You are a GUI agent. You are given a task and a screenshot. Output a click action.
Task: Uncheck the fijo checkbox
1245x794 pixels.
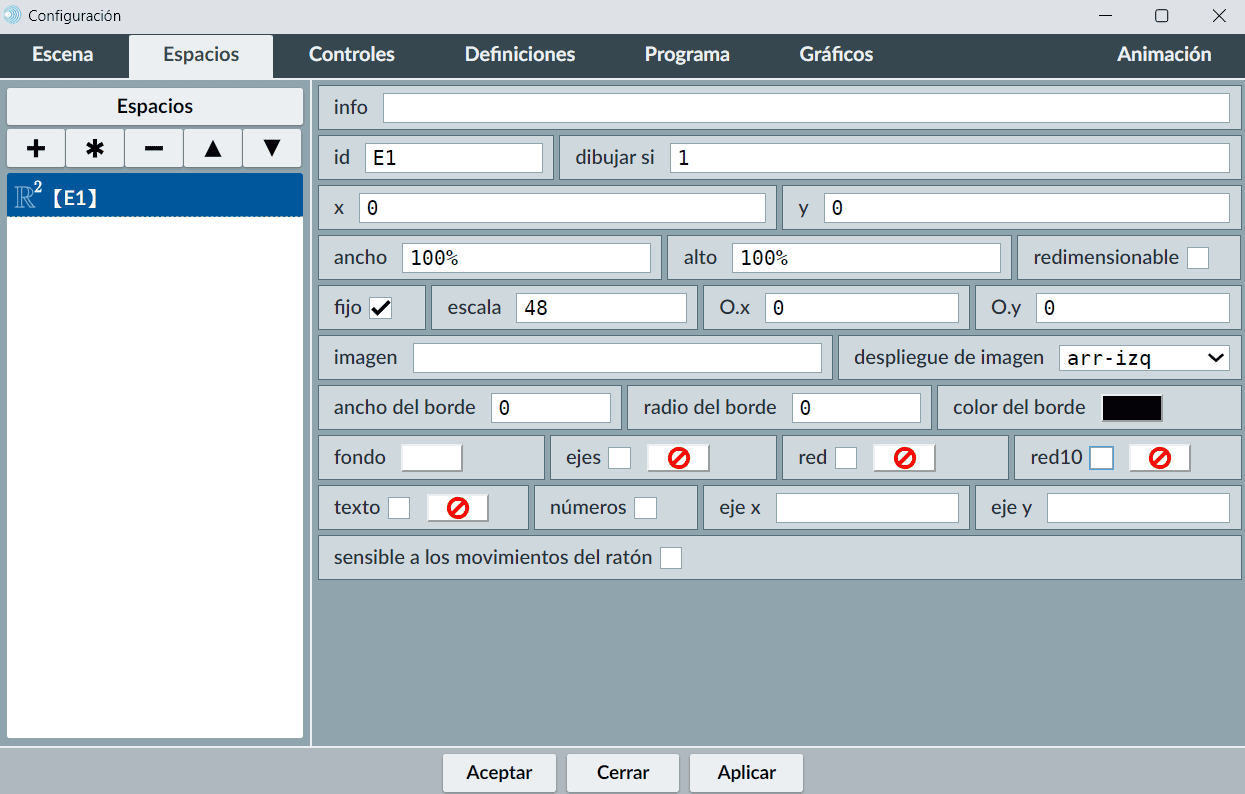tap(381, 308)
